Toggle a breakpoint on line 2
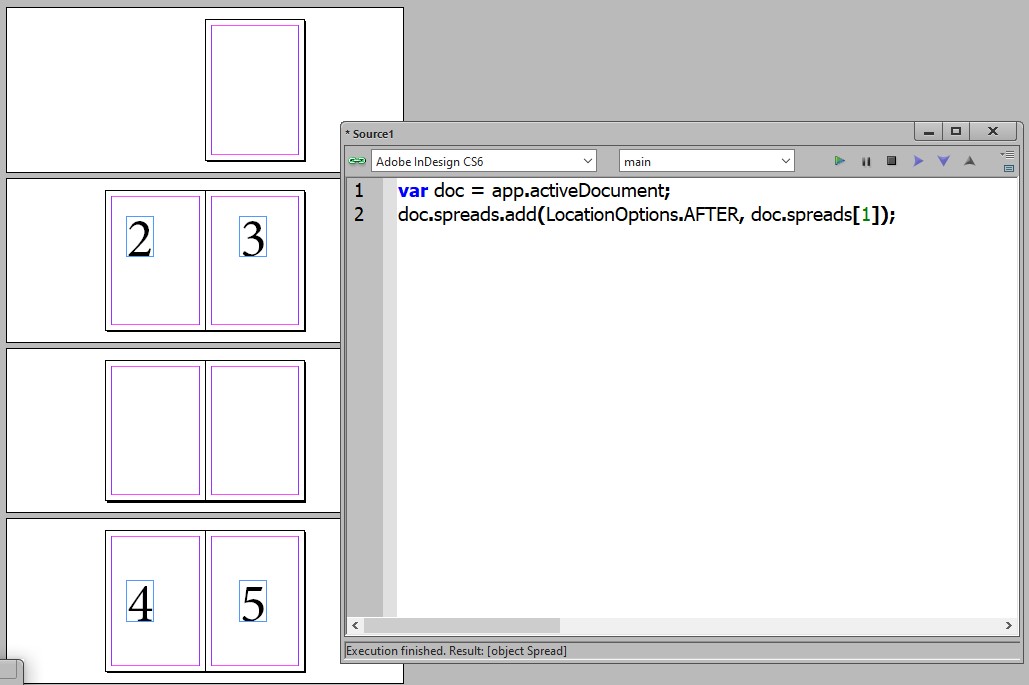Viewport: 1029px width, 685px height. click(358, 214)
